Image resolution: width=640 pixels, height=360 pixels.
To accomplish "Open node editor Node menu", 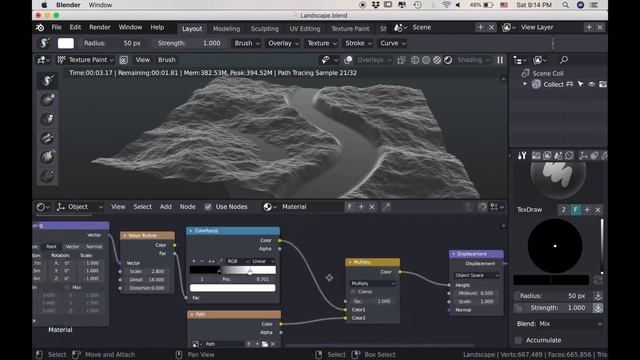I will tap(187, 207).
